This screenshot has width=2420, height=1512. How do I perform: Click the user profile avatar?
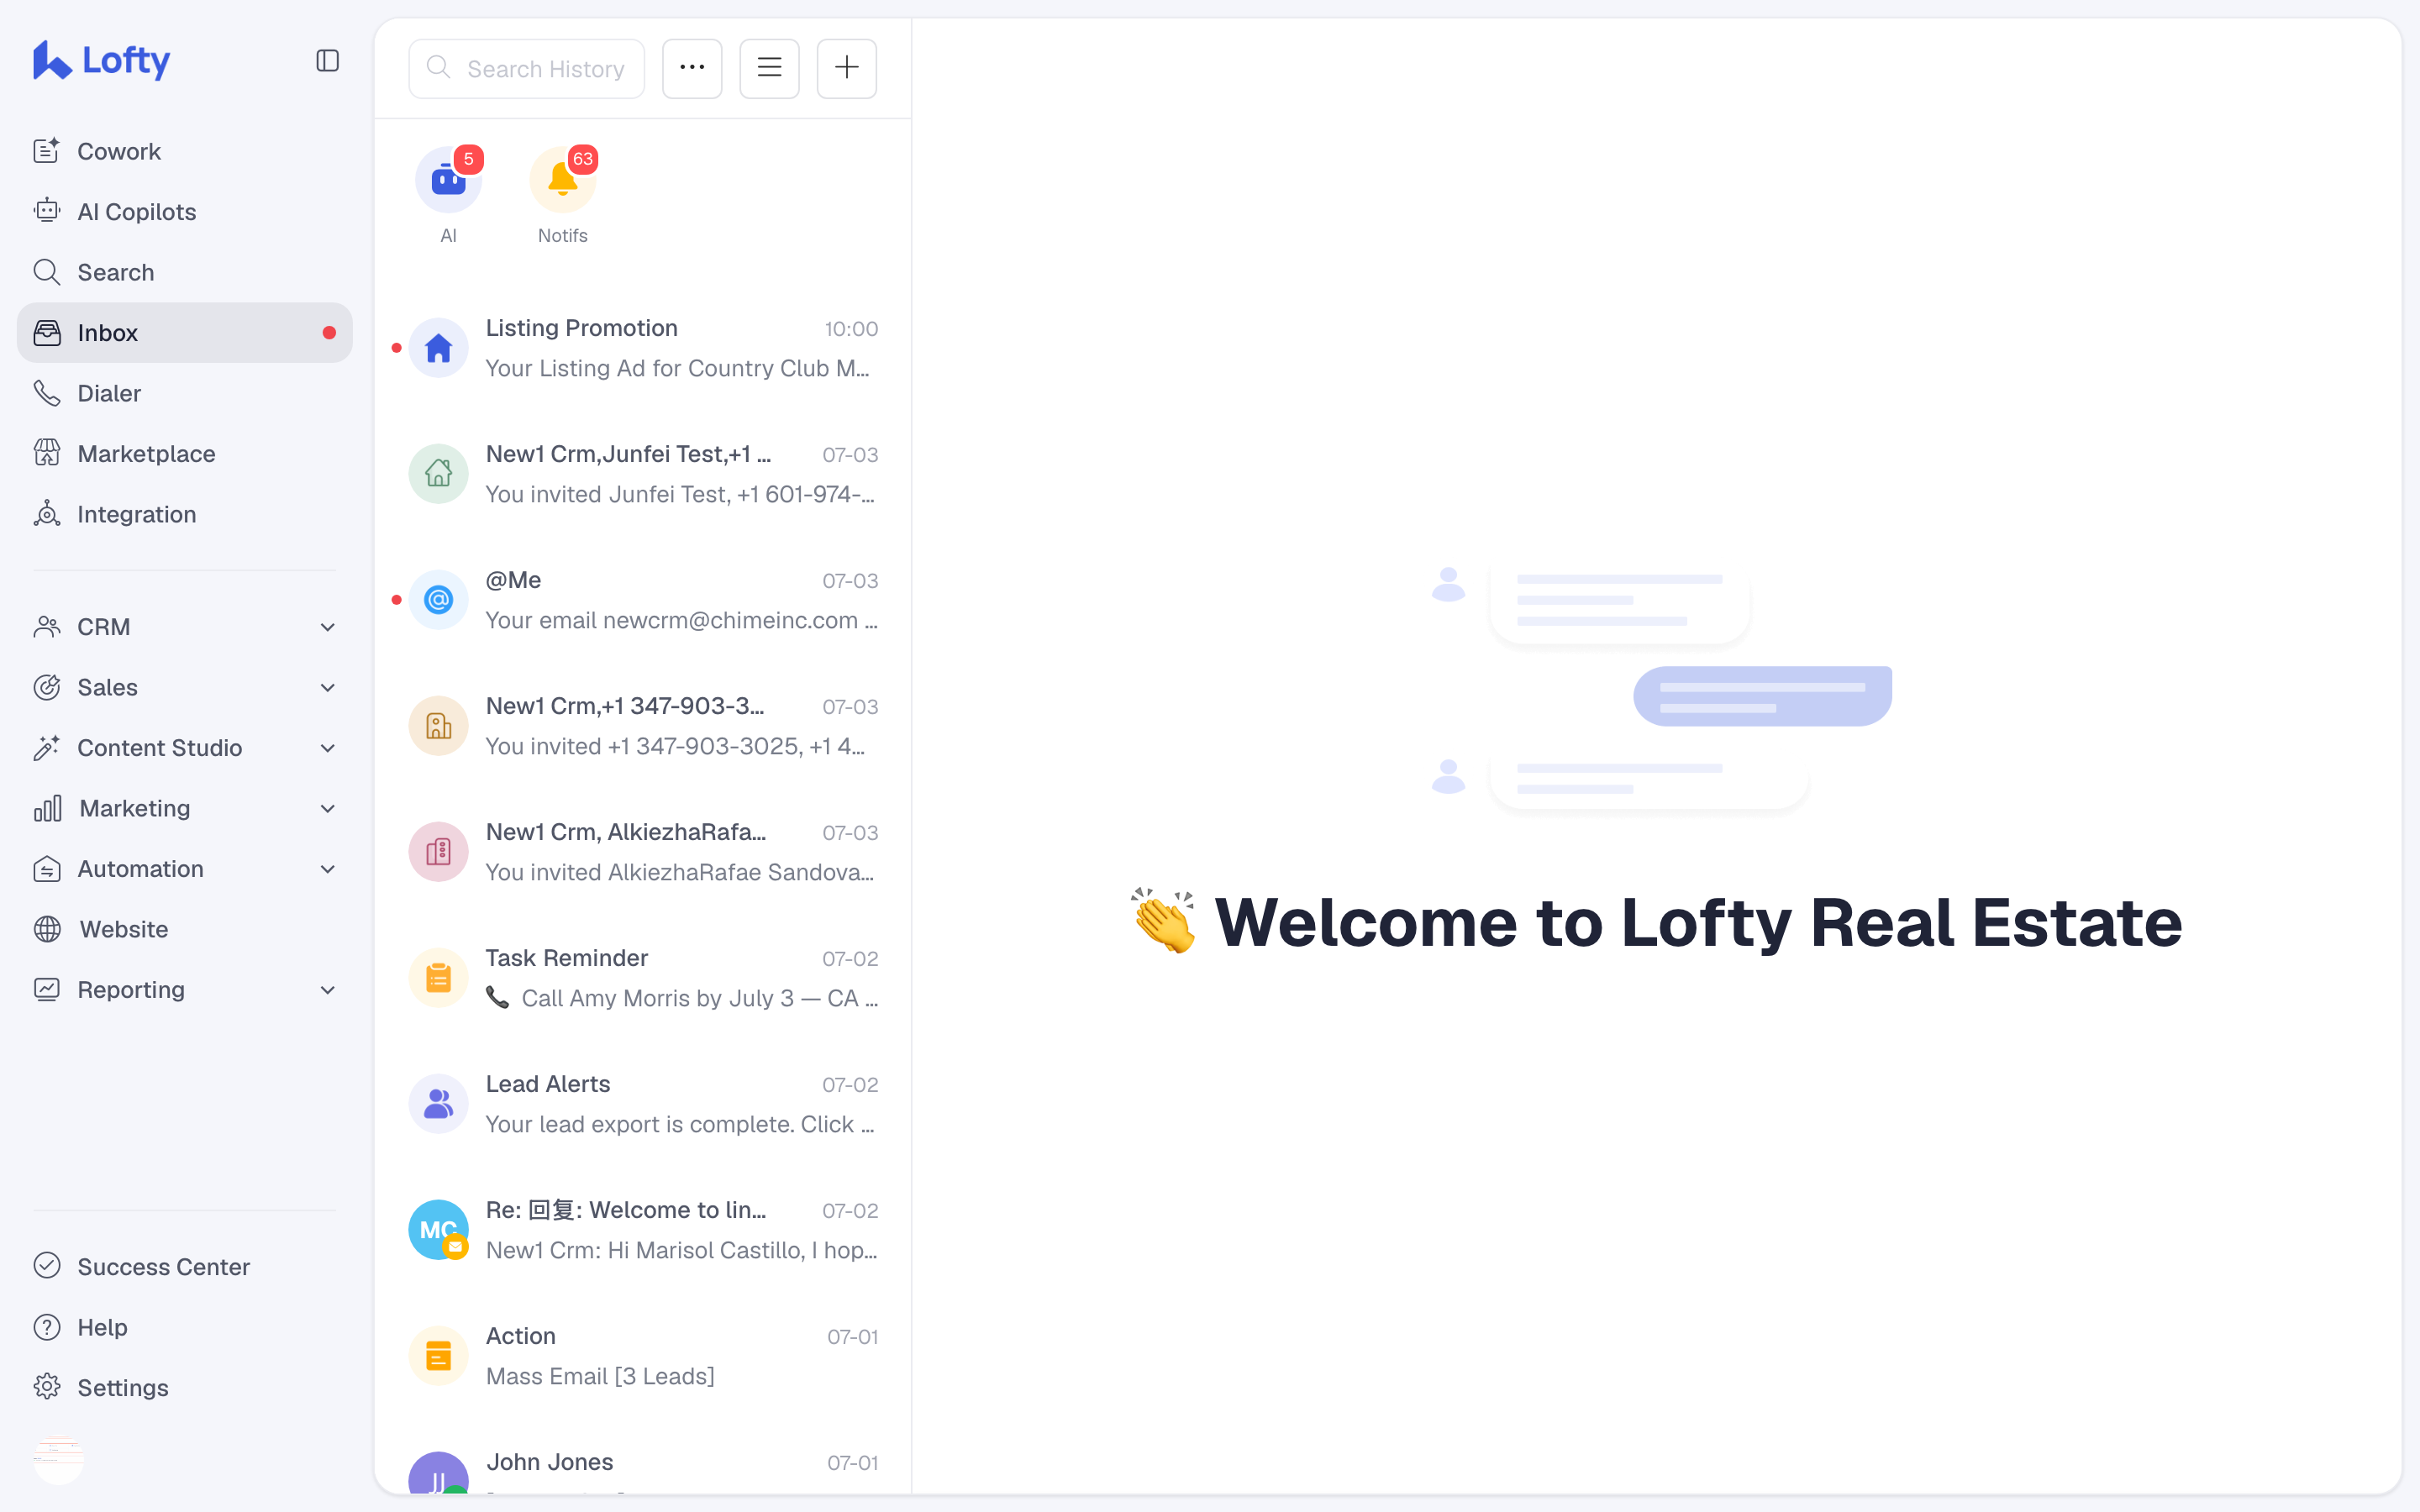(x=59, y=1459)
